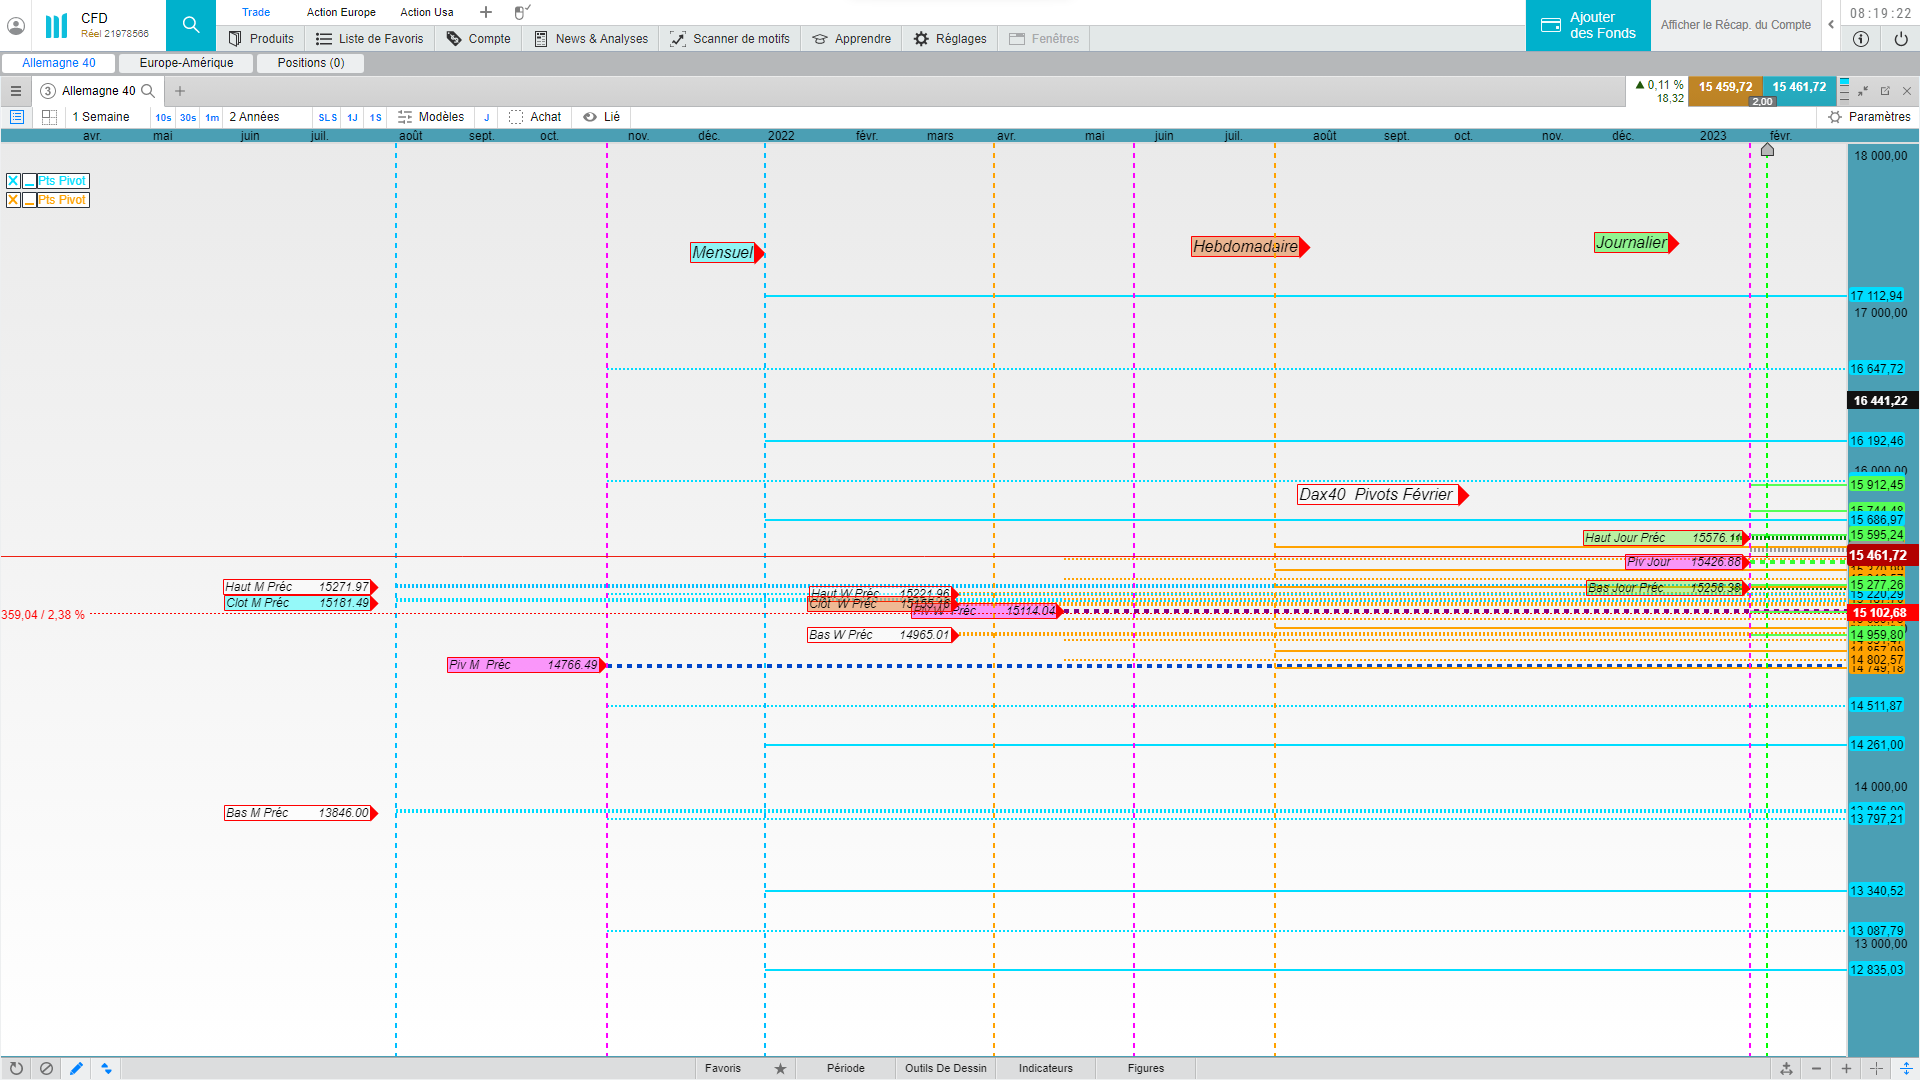Toggle the Lié eye link option
The width and height of the screenshot is (1920, 1080).
click(601, 117)
